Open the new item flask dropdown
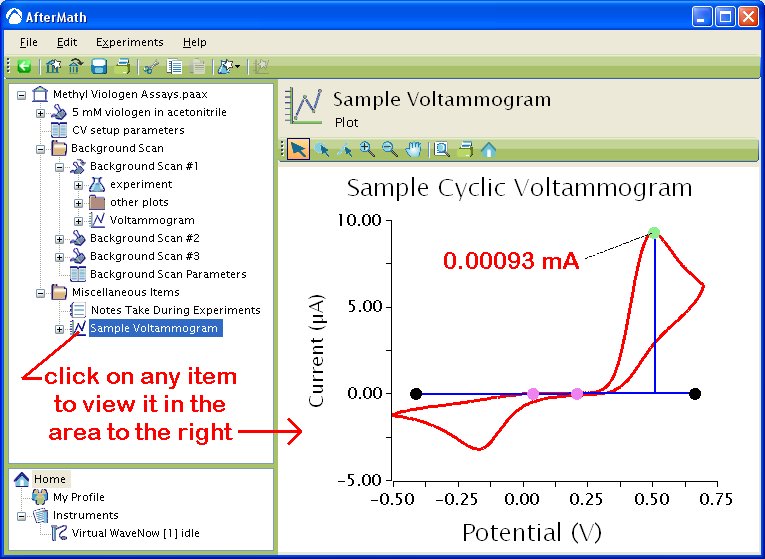This screenshot has height=559, width=765. point(228,66)
